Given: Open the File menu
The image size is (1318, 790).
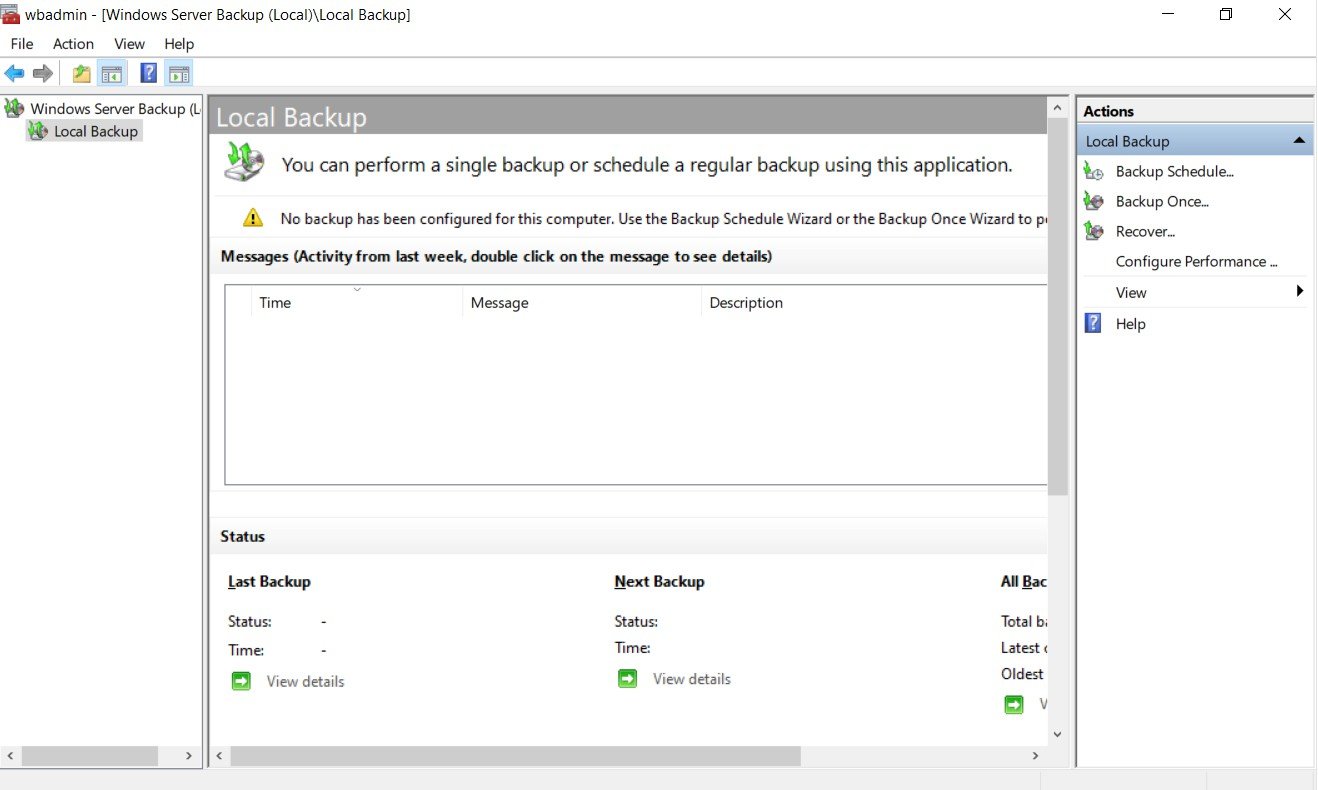Looking at the screenshot, I should [22, 44].
